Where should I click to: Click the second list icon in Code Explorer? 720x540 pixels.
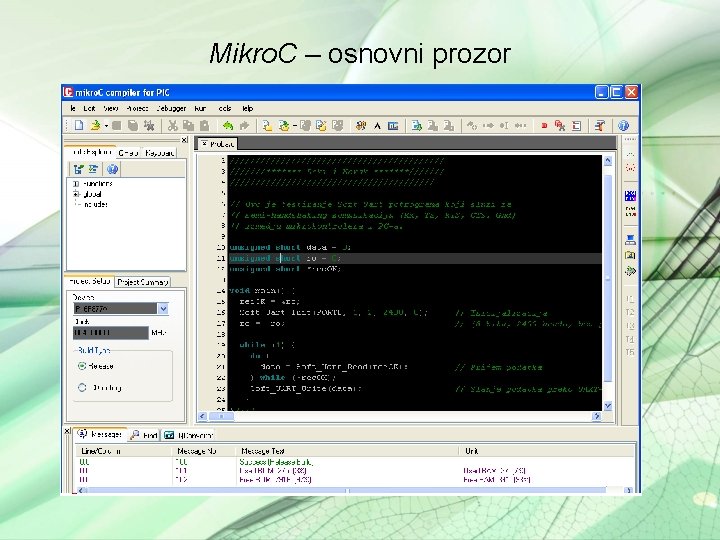tap(93, 169)
